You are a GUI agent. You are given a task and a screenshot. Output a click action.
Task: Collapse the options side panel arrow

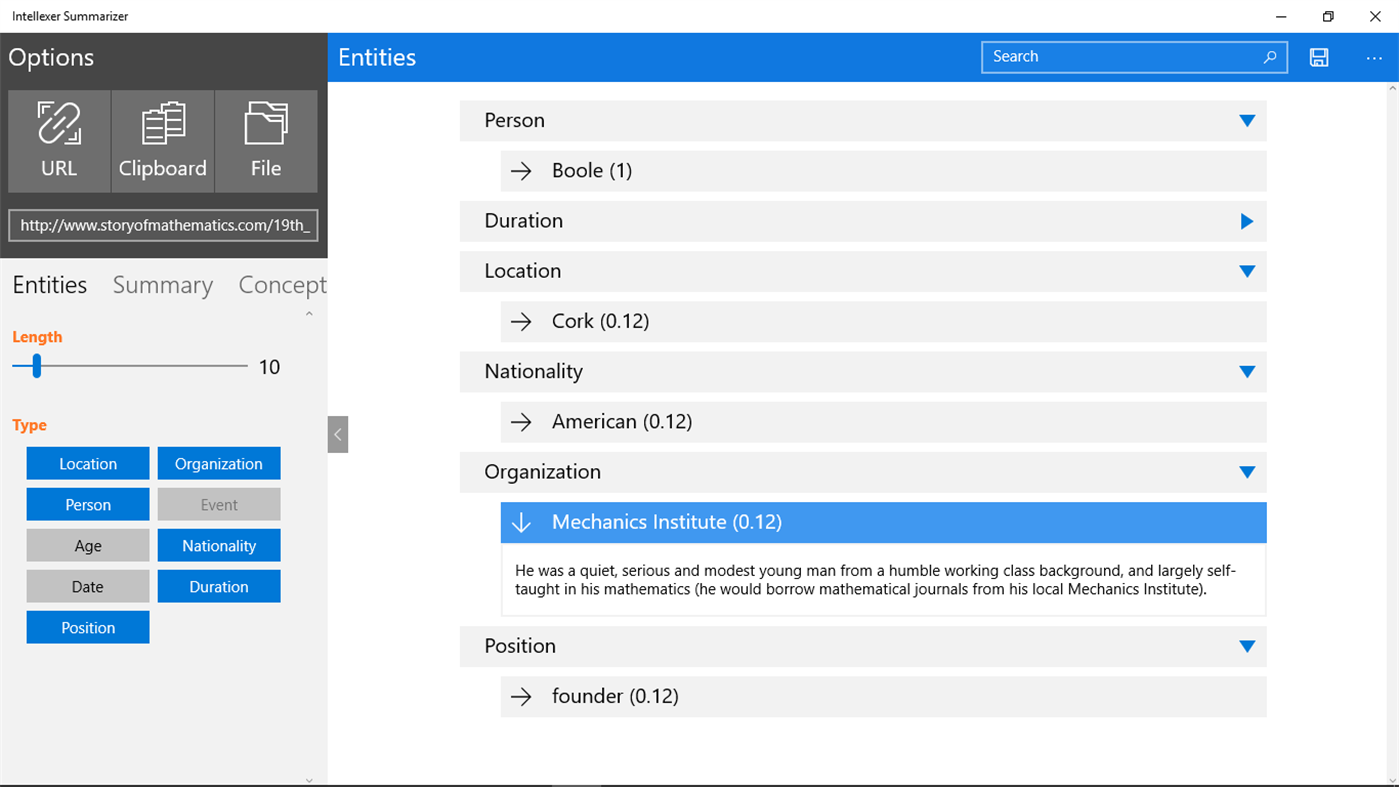338,434
